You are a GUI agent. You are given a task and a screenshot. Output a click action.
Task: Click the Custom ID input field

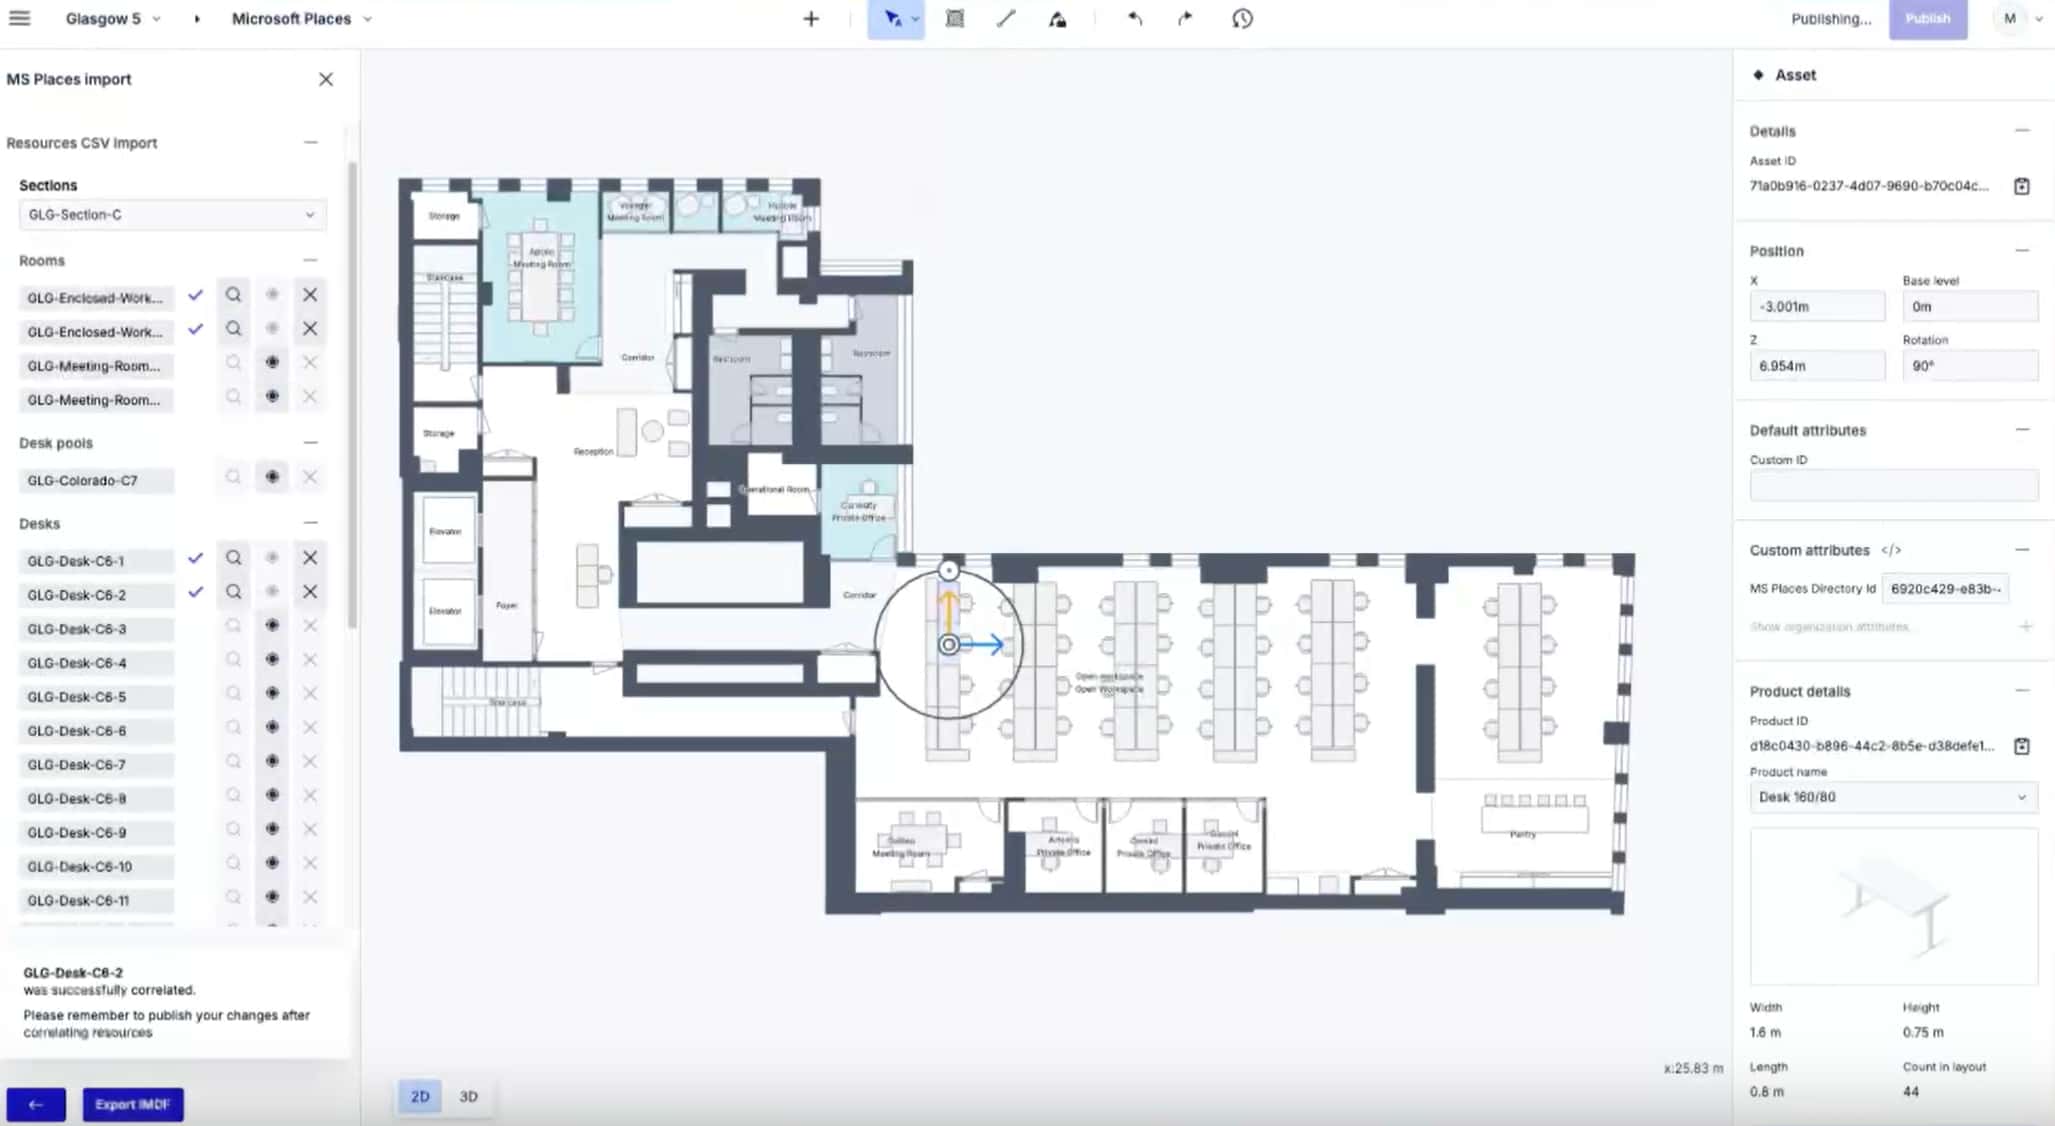[x=1893, y=485]
